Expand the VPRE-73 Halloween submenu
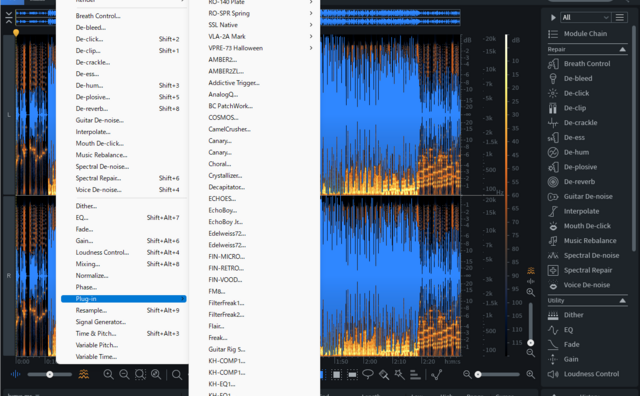The height and width of the screenshot is (396, 640). (x=260, y=48)
